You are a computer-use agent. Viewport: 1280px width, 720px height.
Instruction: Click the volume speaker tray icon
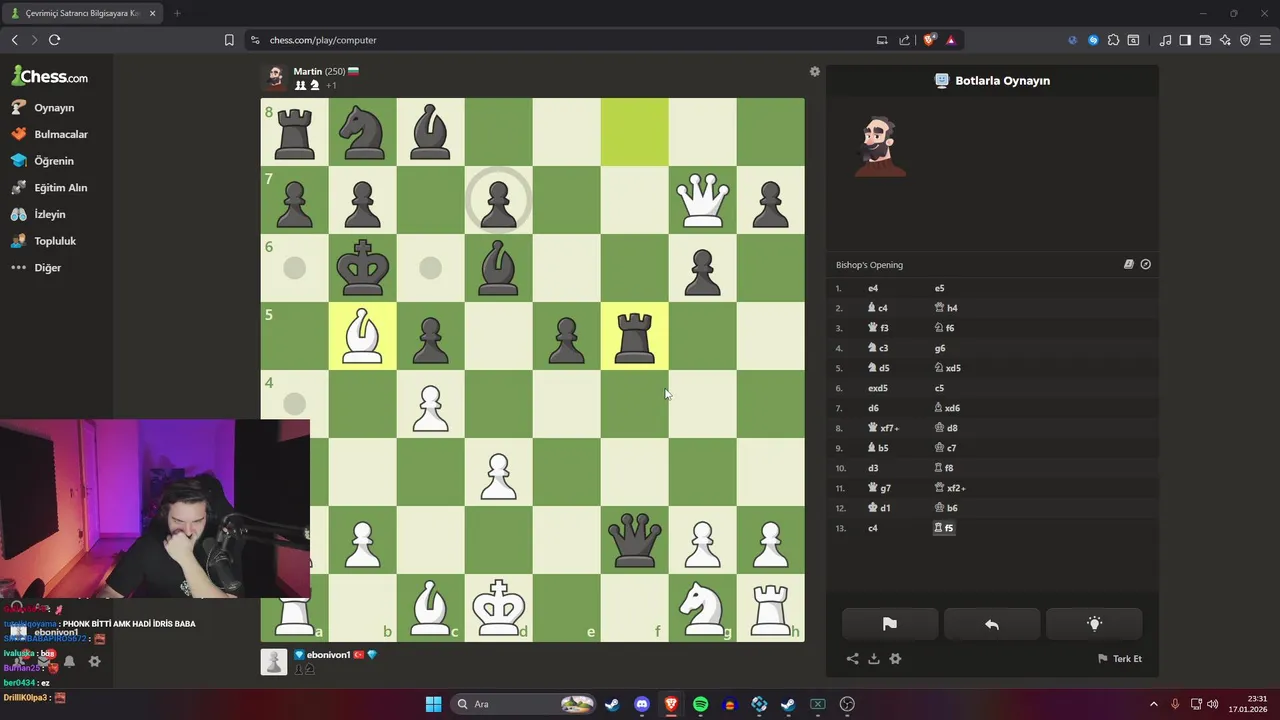(1212, 704)
